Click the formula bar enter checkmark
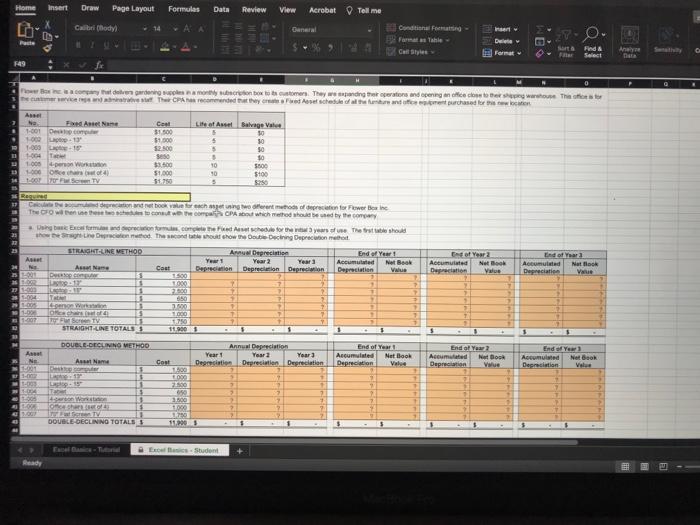Viewport: 700px width, 525px height. pyautogui.click(x=82, y=65)
